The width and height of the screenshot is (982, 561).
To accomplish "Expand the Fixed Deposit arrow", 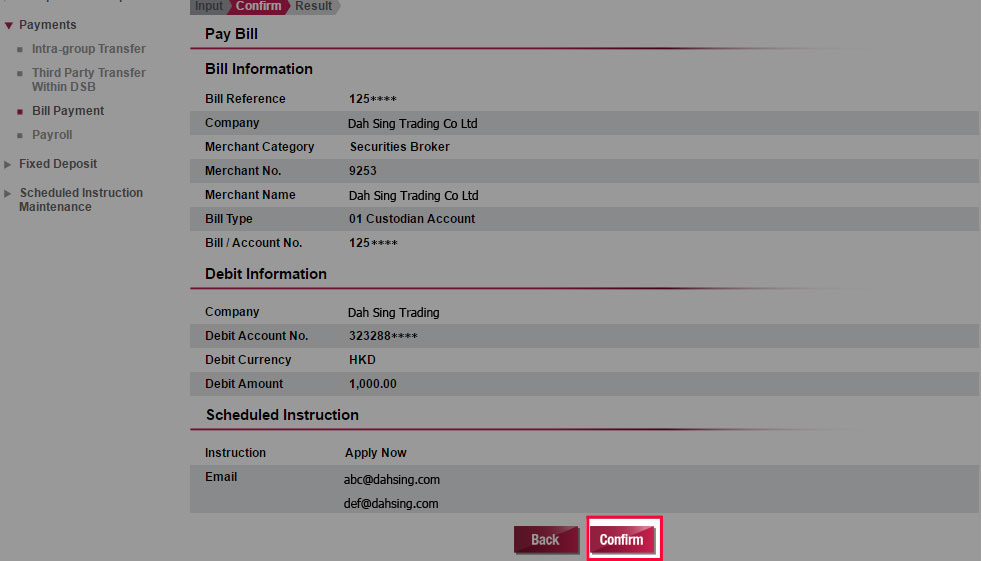I will point(8,165).
